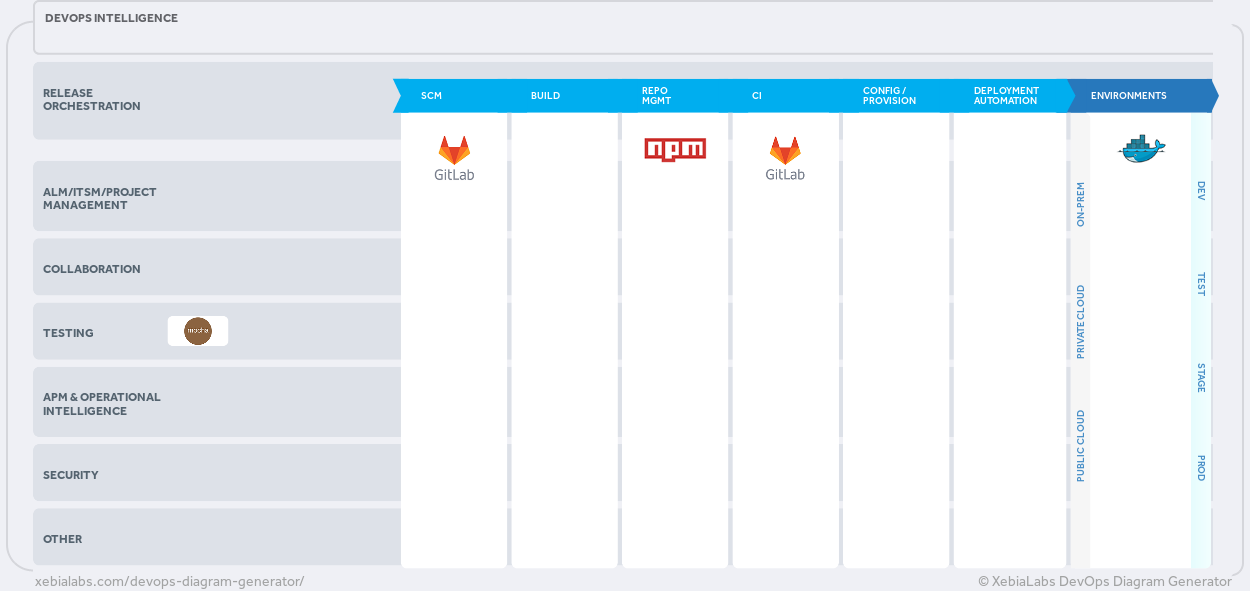Click the PRIVATE CLOUD vertical label
The image size is (1250, 591).
(1080, 322)
